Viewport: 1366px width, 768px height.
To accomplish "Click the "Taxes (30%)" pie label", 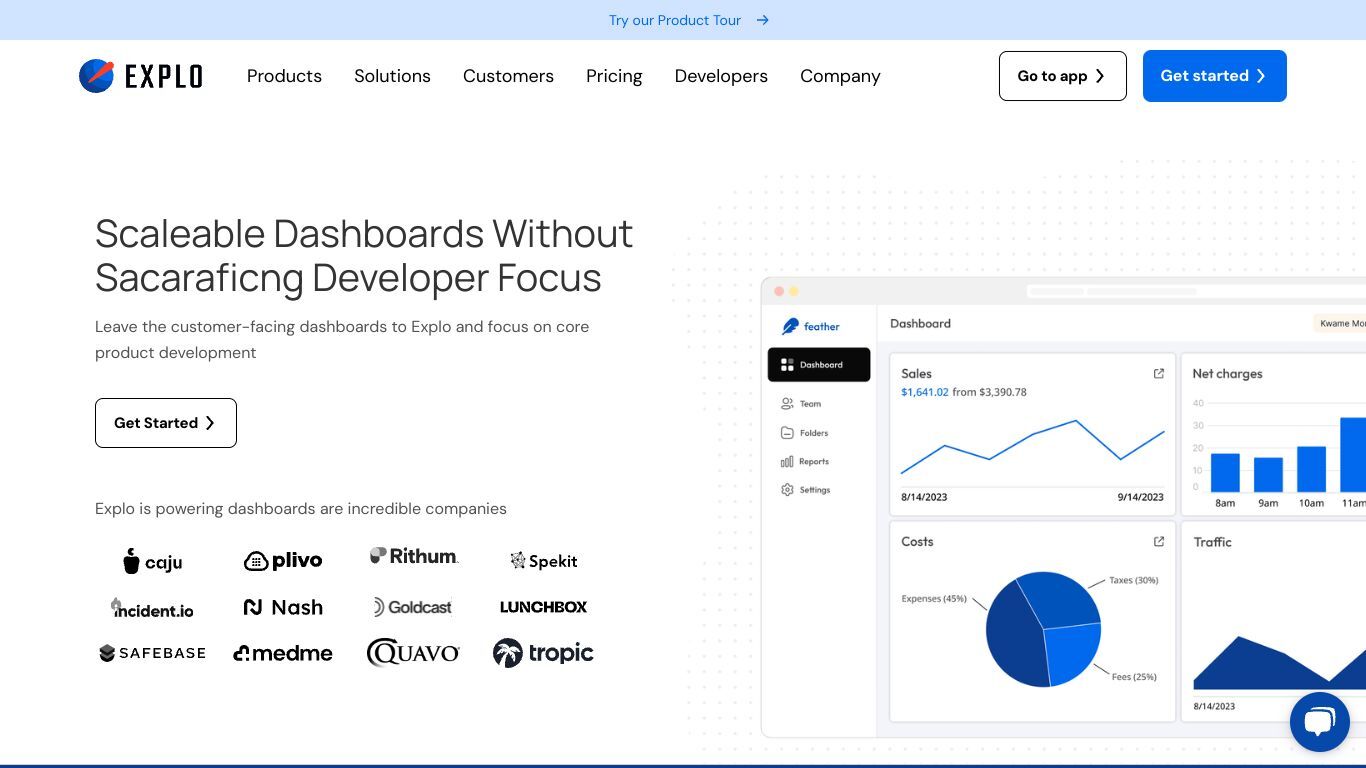I will [1134, 580].
